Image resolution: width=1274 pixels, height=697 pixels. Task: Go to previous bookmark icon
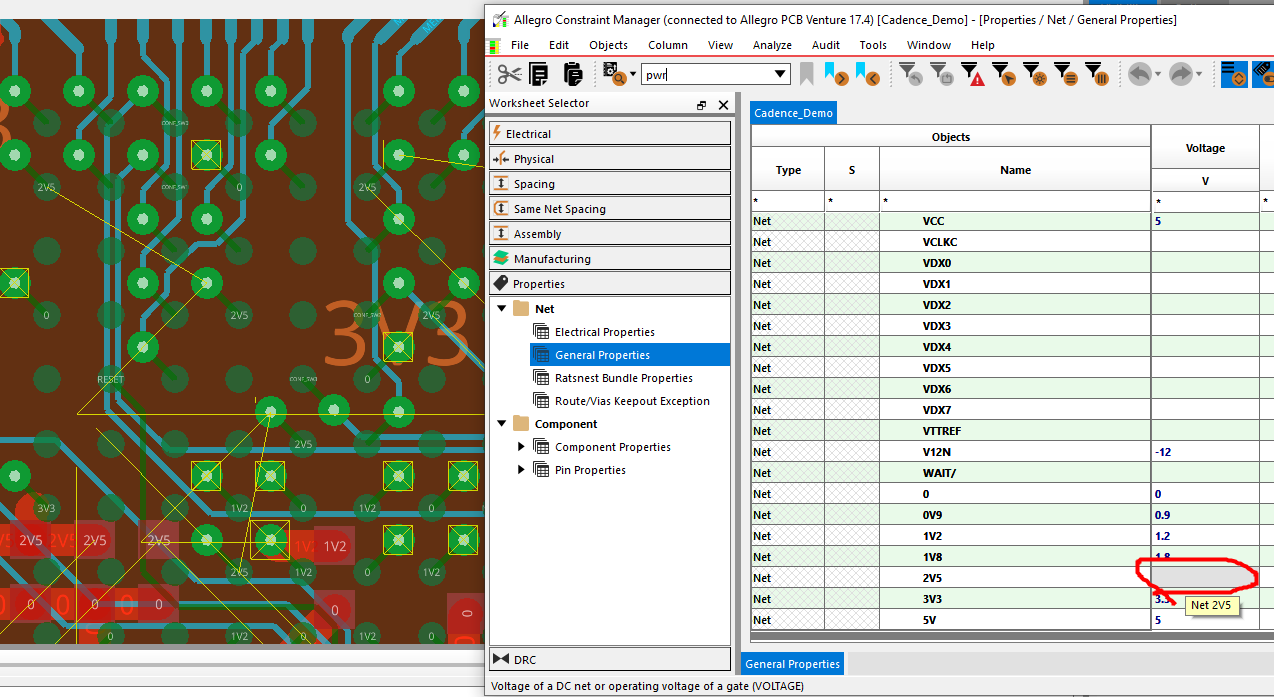pyautogui.click(x=867, y=74)
